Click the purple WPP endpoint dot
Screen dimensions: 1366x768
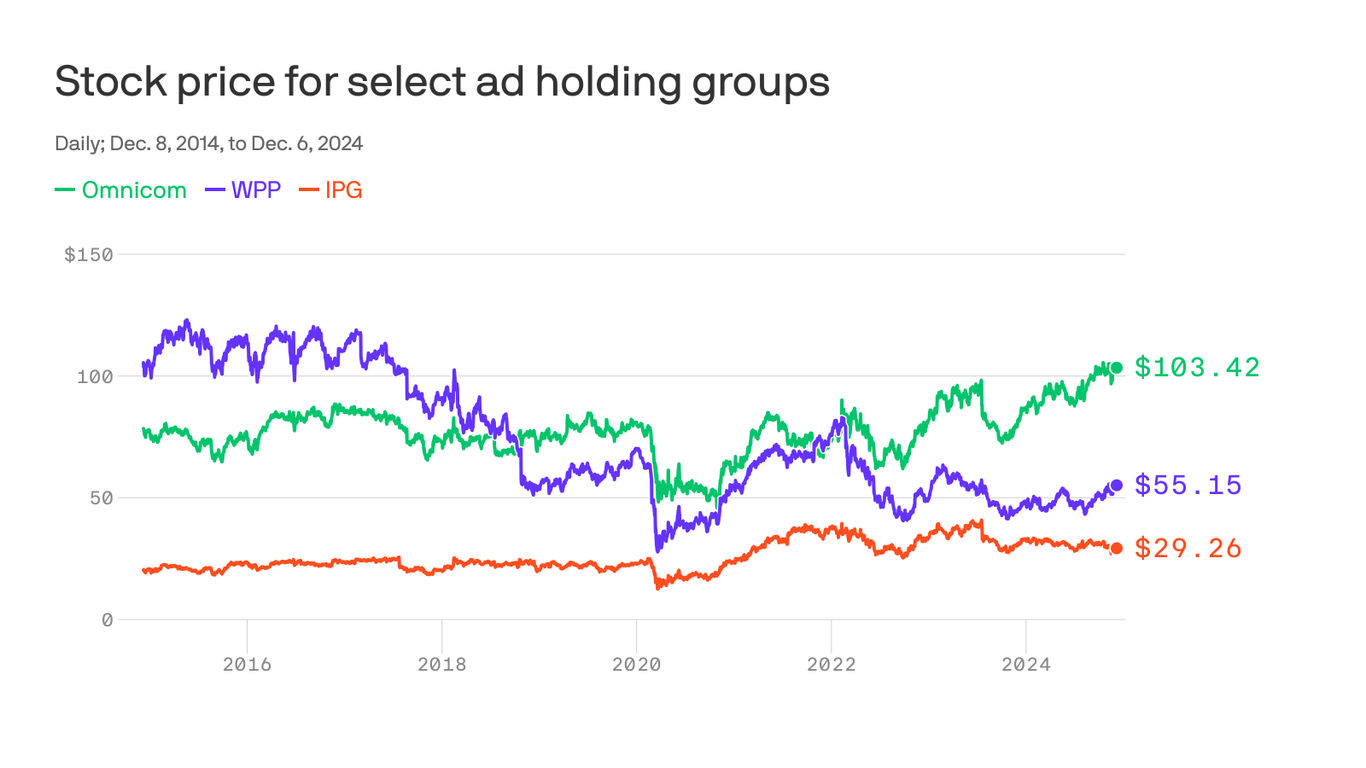click(x=1117, y=485)
